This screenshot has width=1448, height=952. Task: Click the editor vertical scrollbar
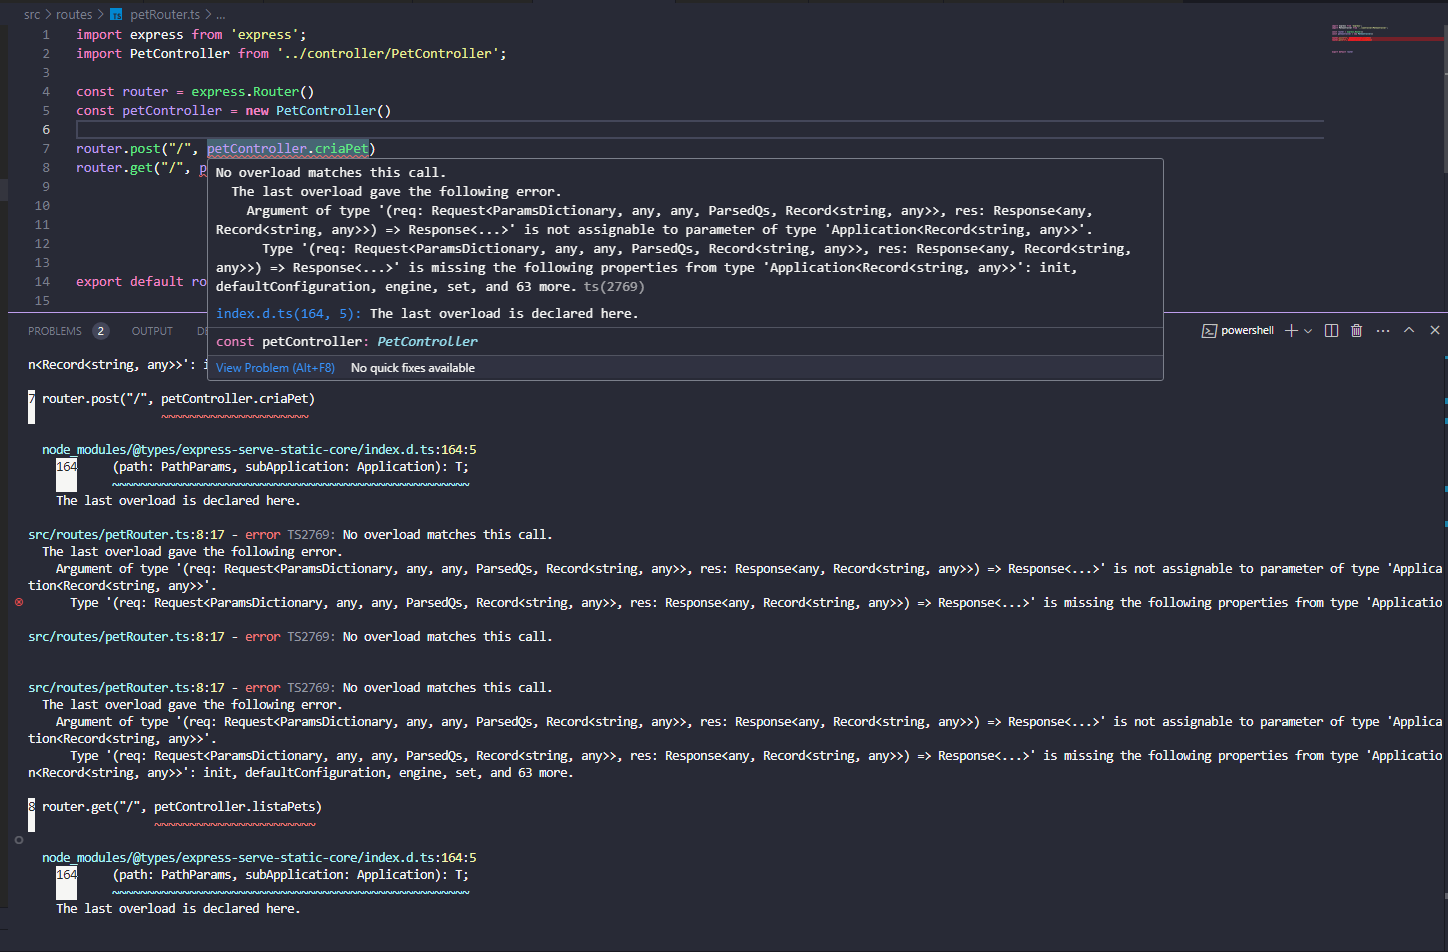1444,100
